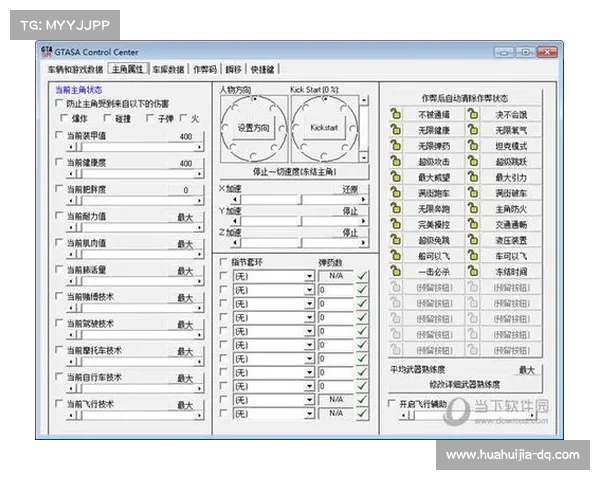The width and height of the screenshot is (600, 480).
Task: Click the lock icon beside 不被通缉
Action: pyautogui.click(x=395, y=114)
